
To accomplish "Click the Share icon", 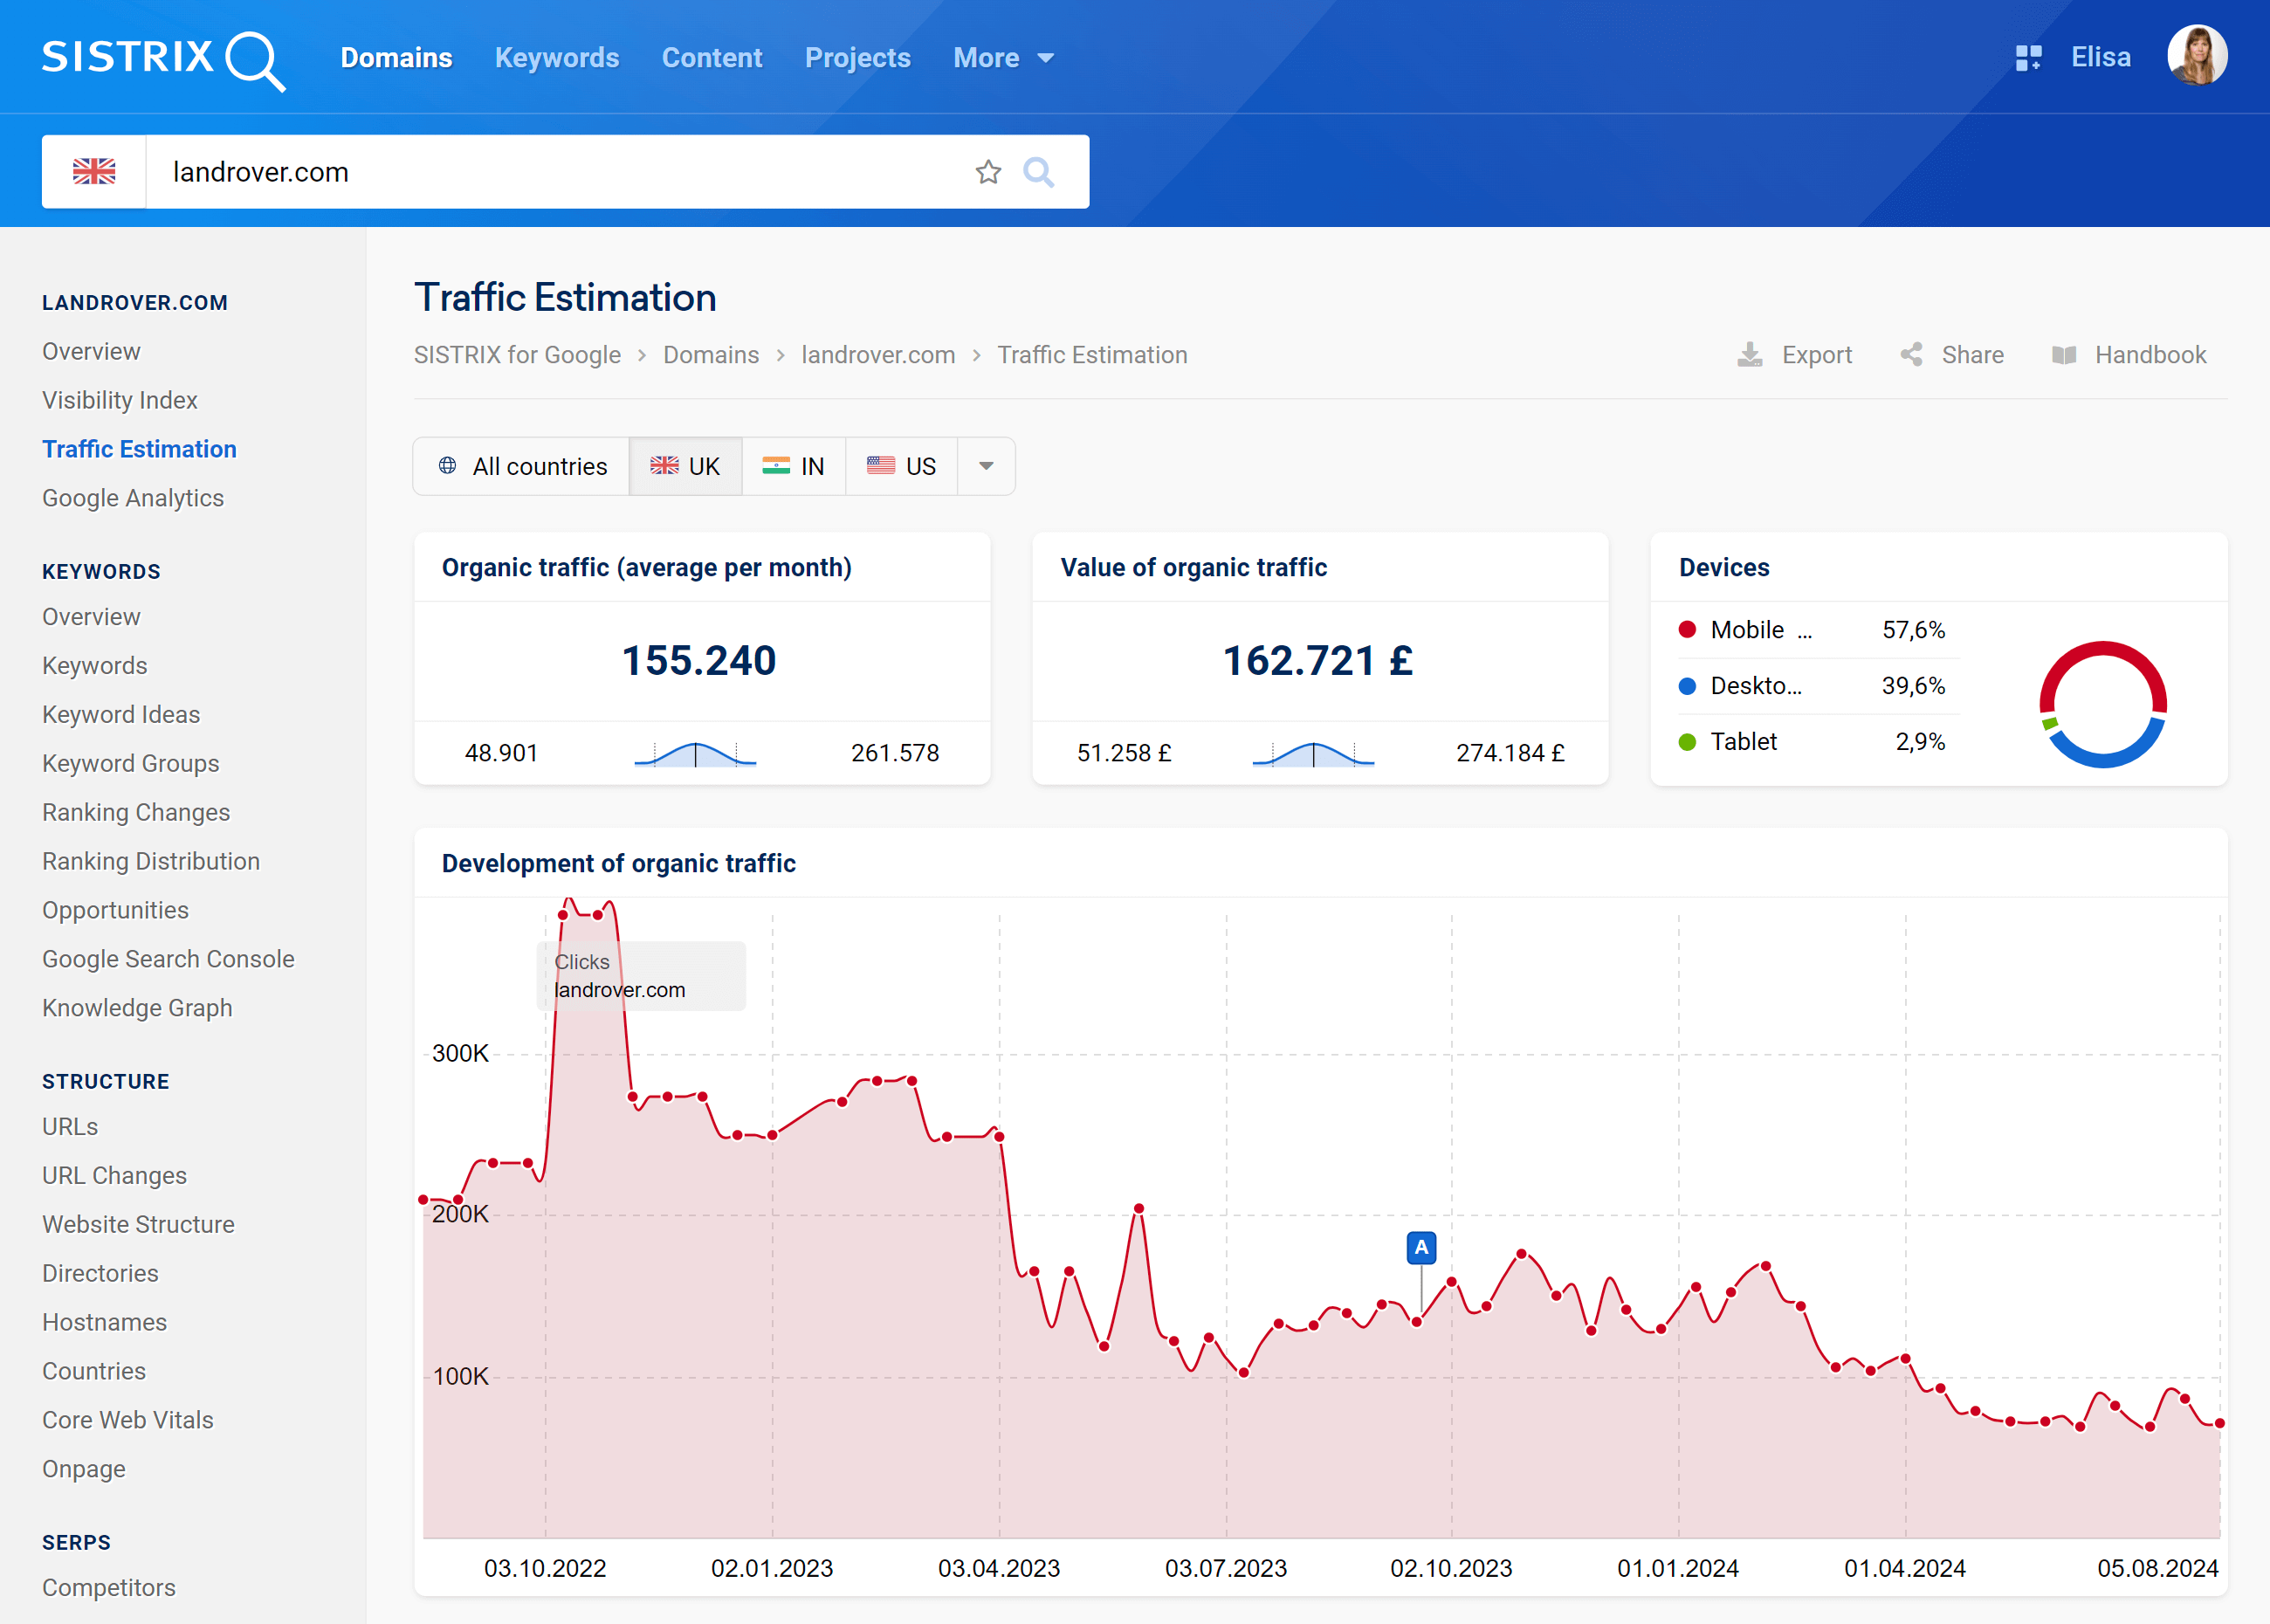I will pos(1911,355).
